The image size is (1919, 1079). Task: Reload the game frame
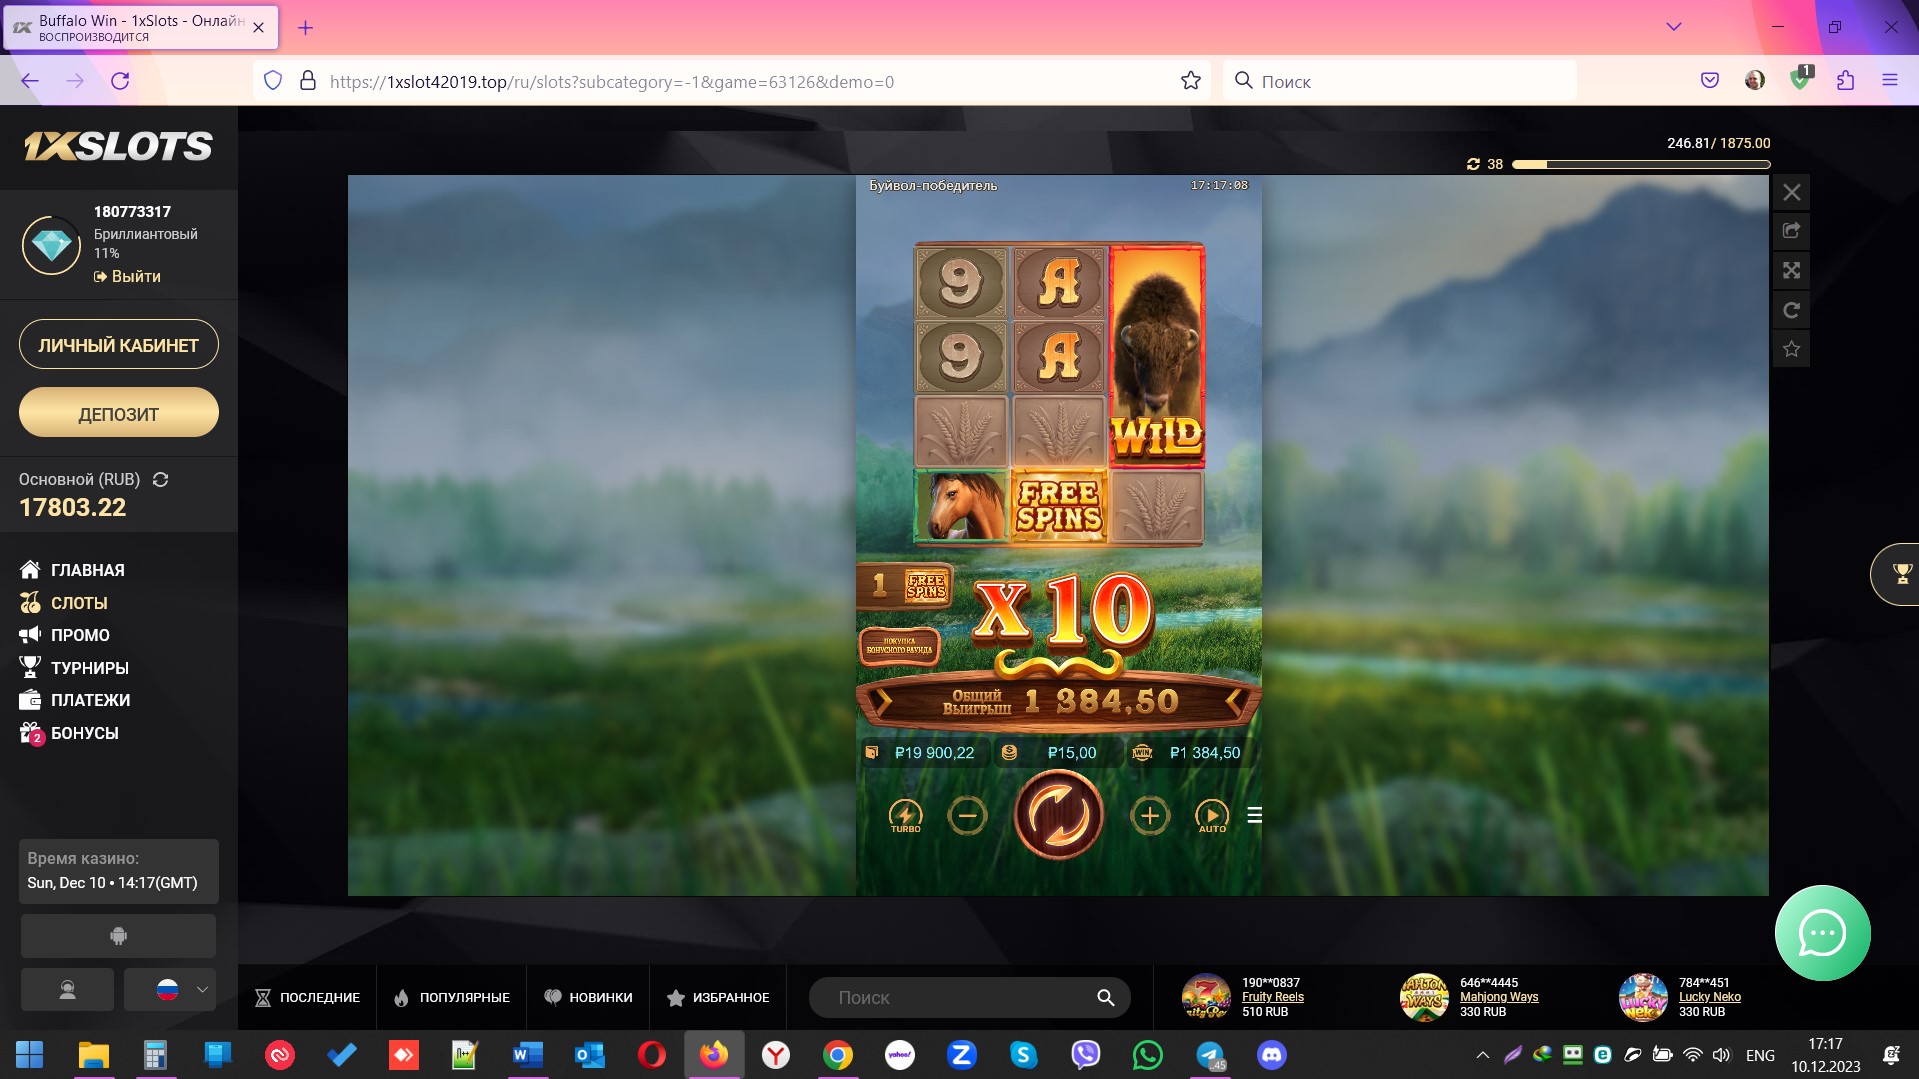pyautogui.click(x=1791, y=310)
